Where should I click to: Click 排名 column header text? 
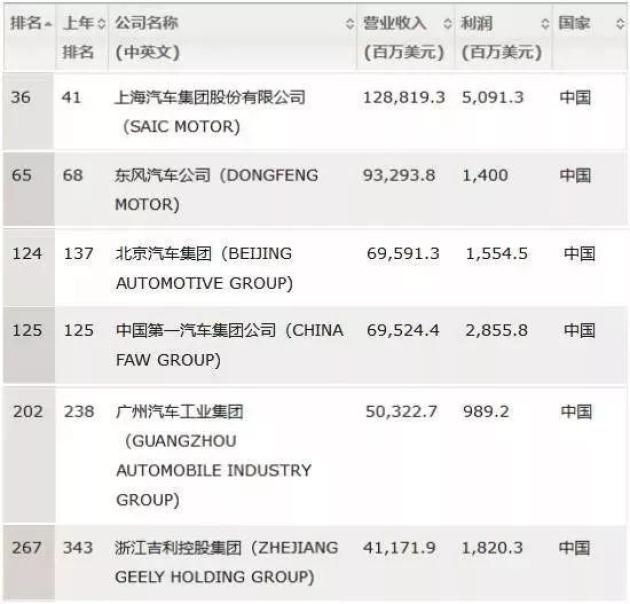pos(26,23)
